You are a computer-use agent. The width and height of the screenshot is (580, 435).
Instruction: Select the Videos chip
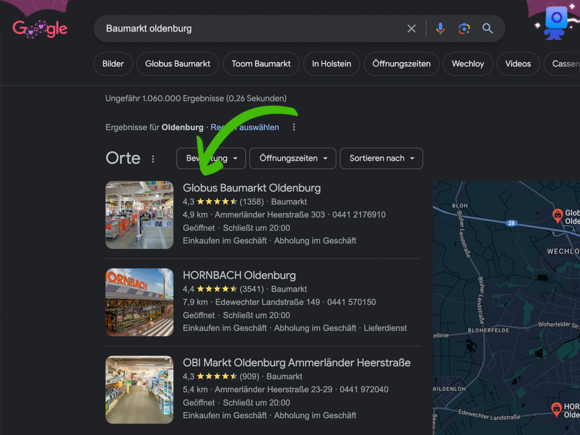tap(518, 64)
